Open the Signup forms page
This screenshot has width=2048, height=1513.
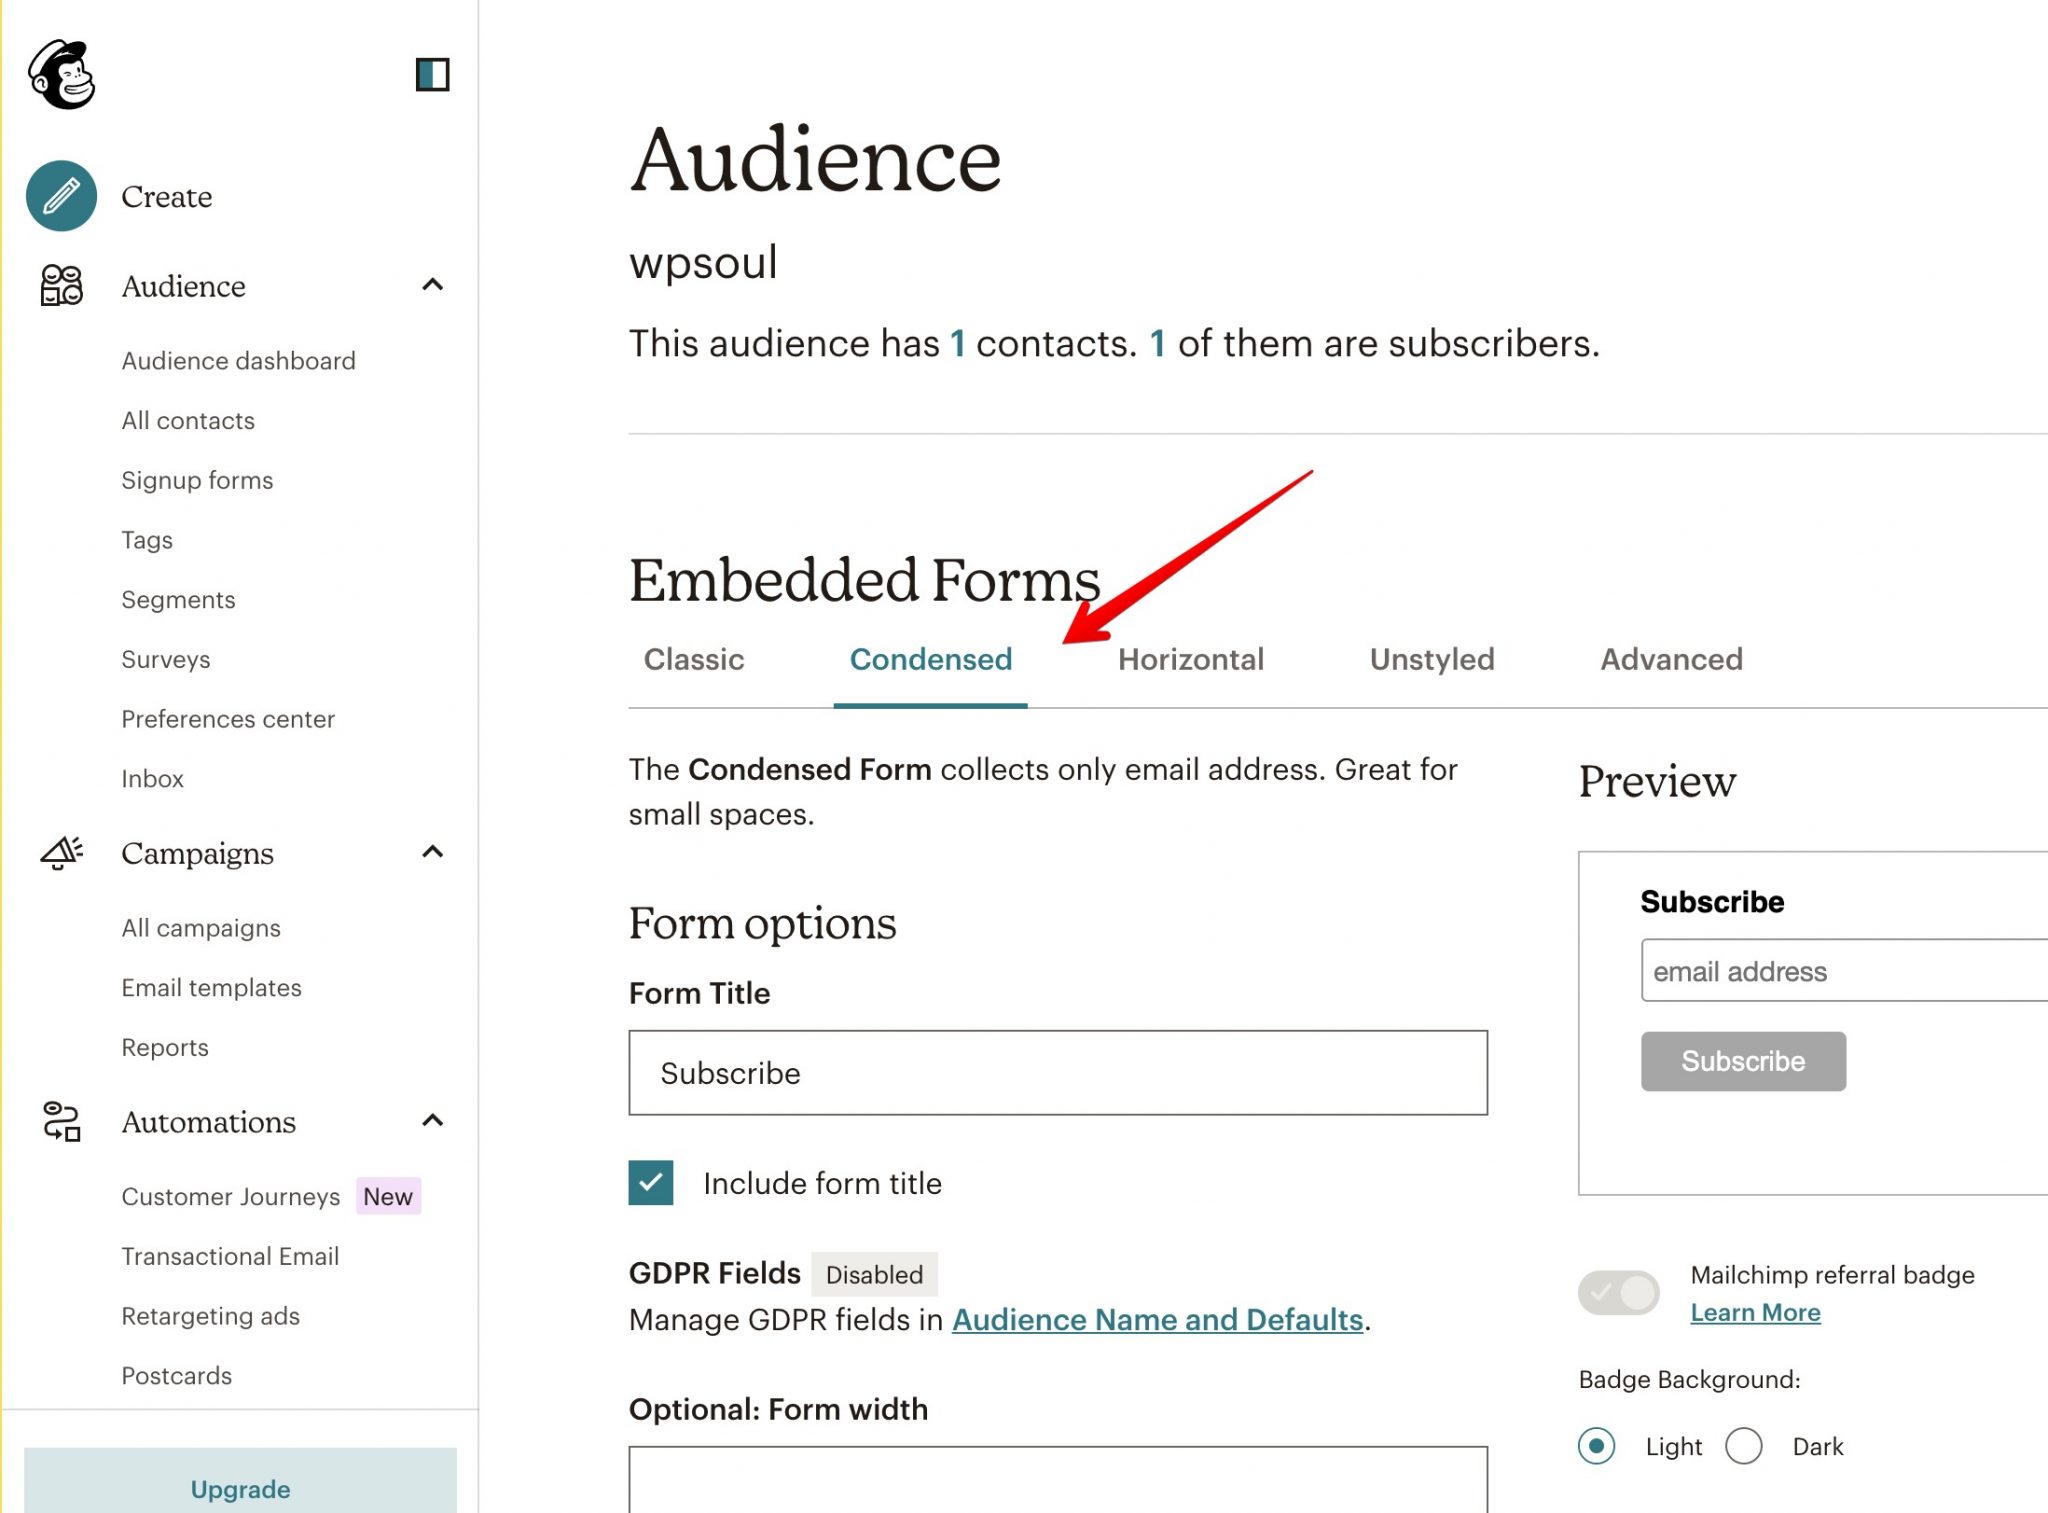tap(197, 480)
